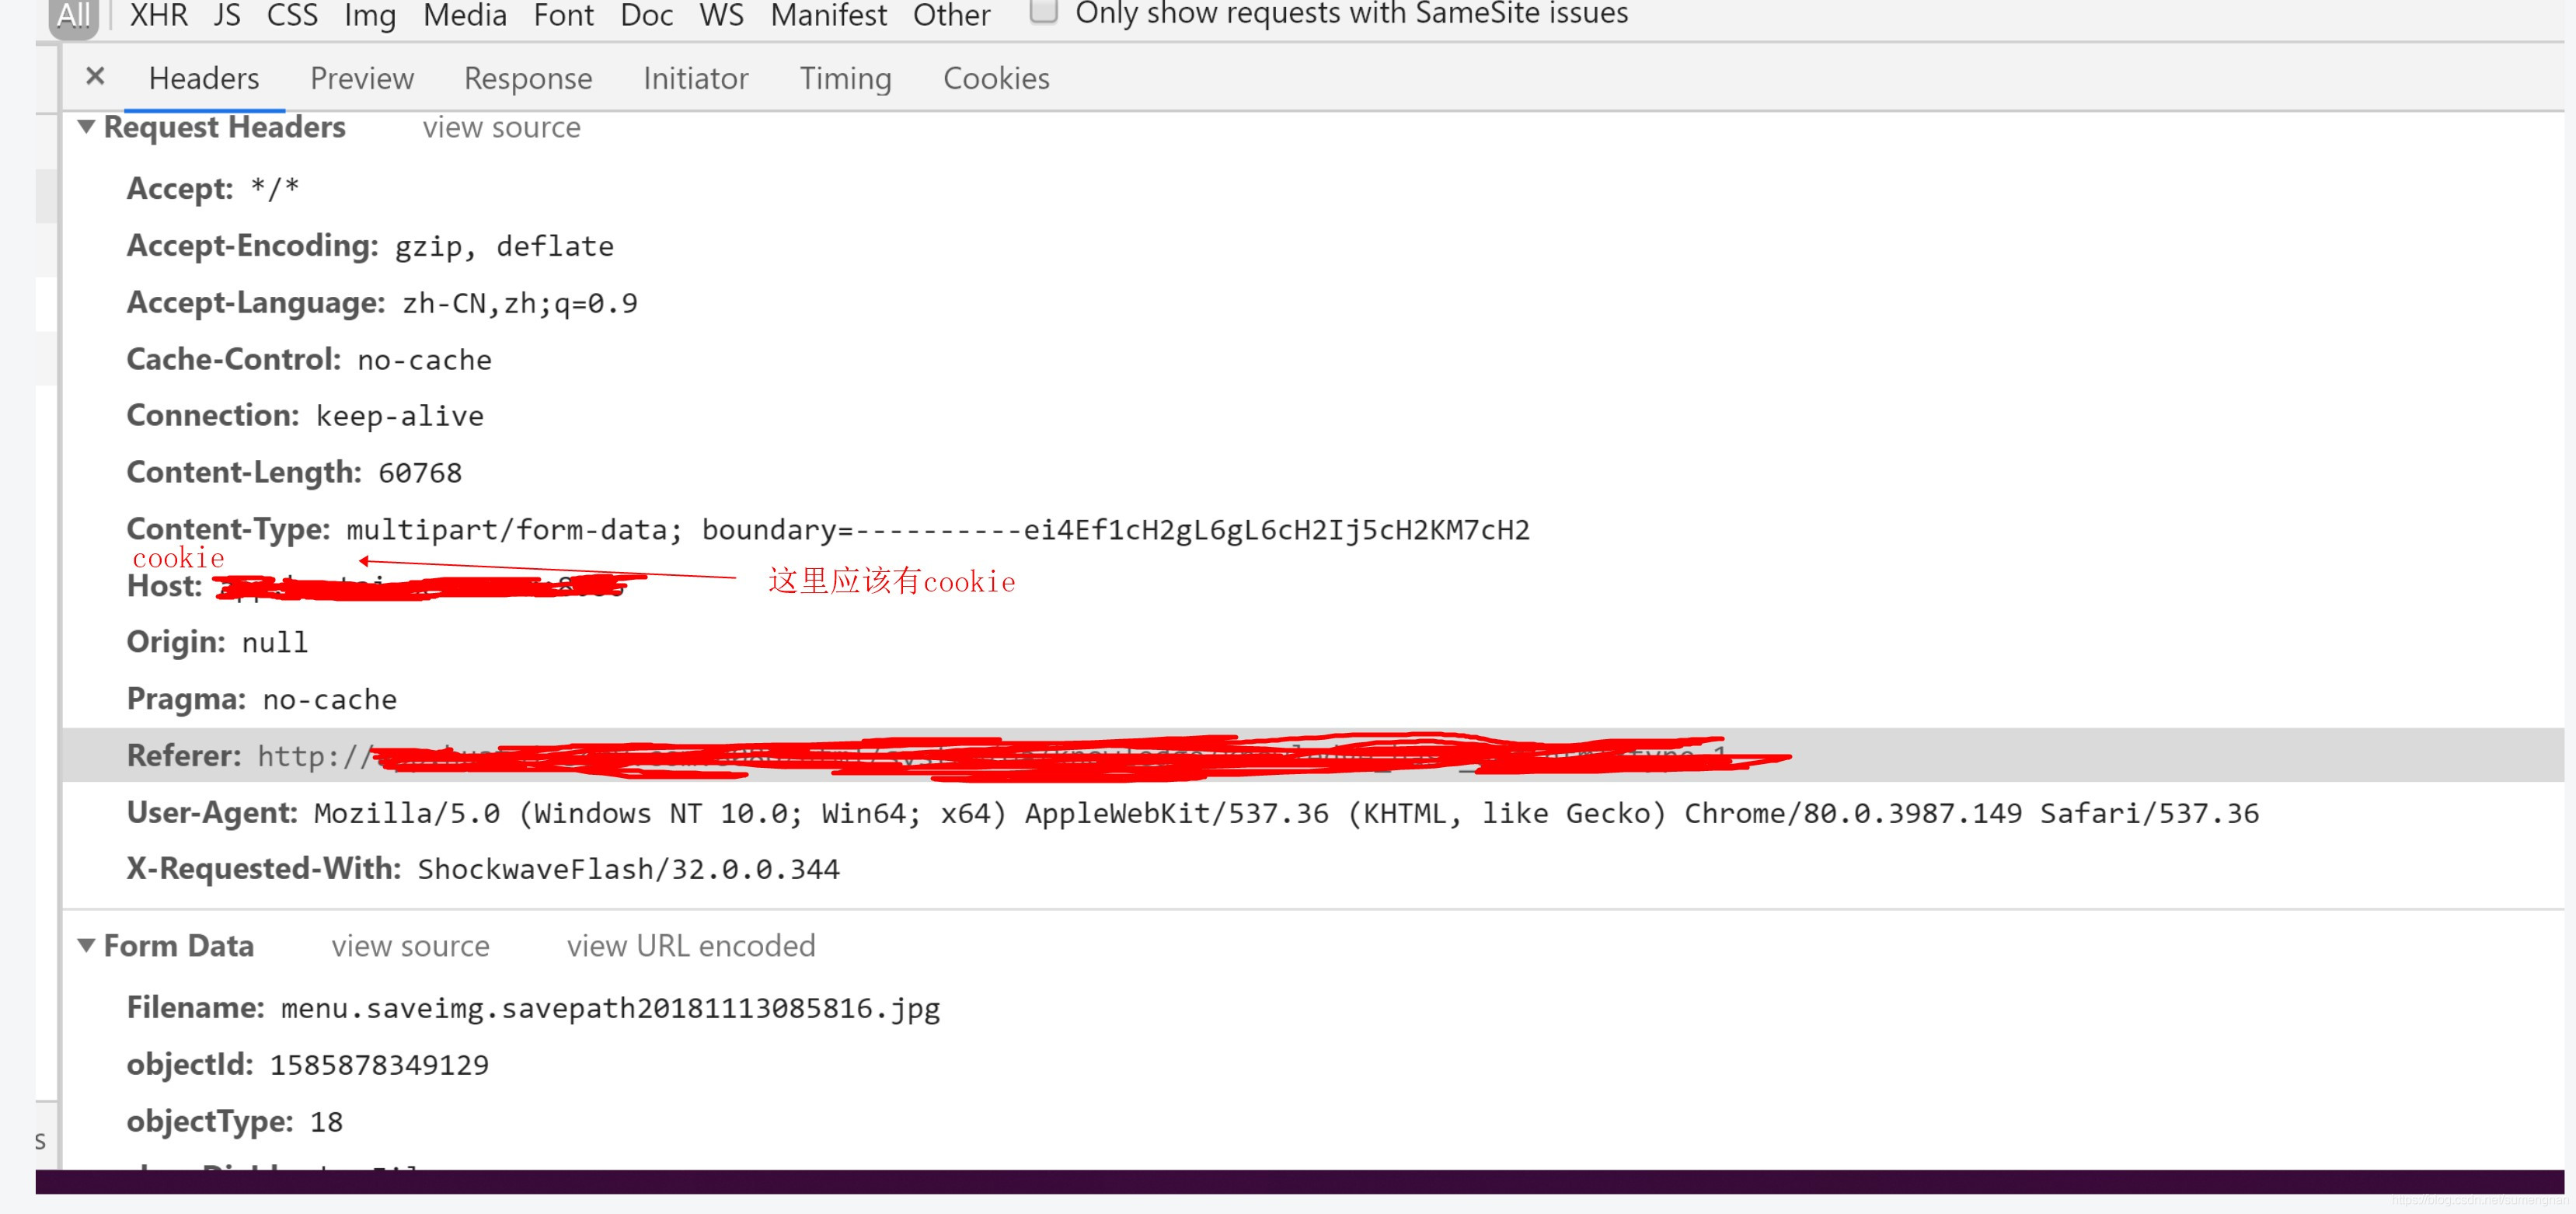Switch to the Timing tab
Screen dimensions: 2576x1214
tap(845, 78)
